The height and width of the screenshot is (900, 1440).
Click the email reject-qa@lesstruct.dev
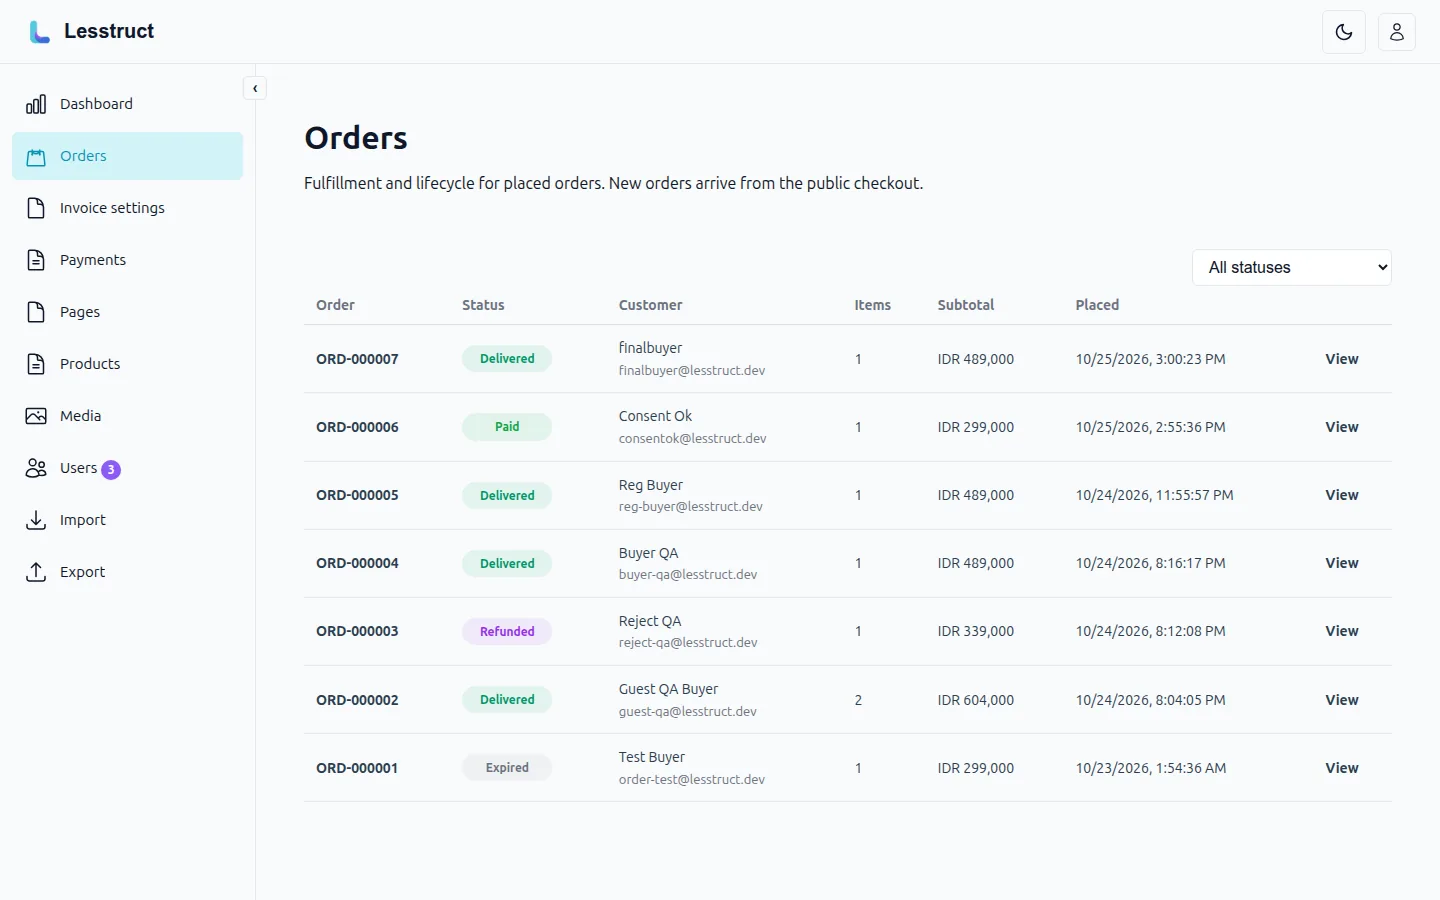coord(688,642)
